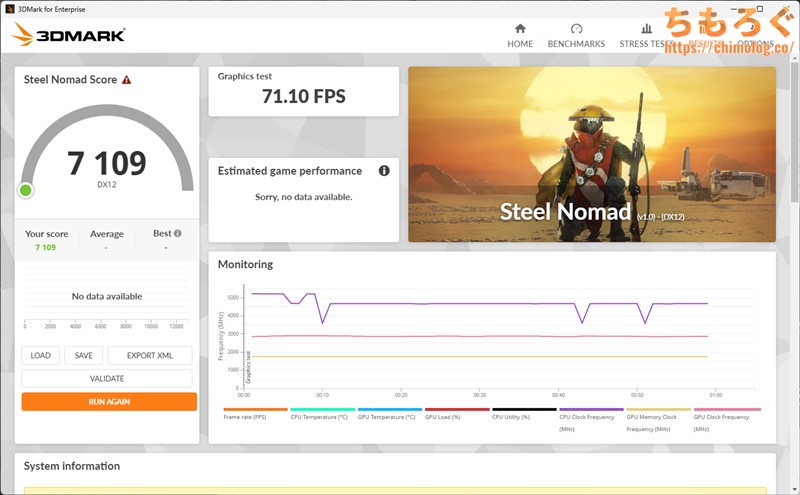Click the Benchmarks gauge icon

577,28
